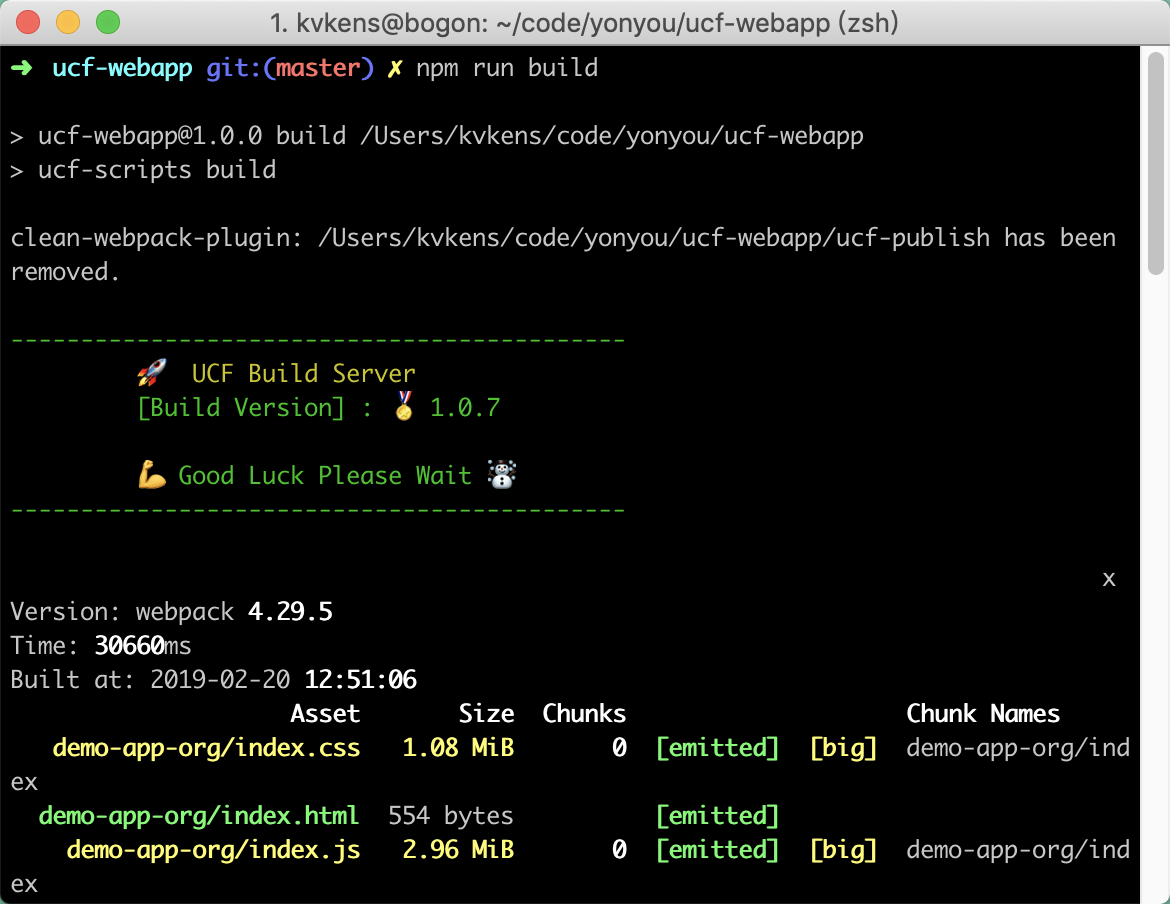Click asset 'demo-app-org/index.css'

point(206,748)
